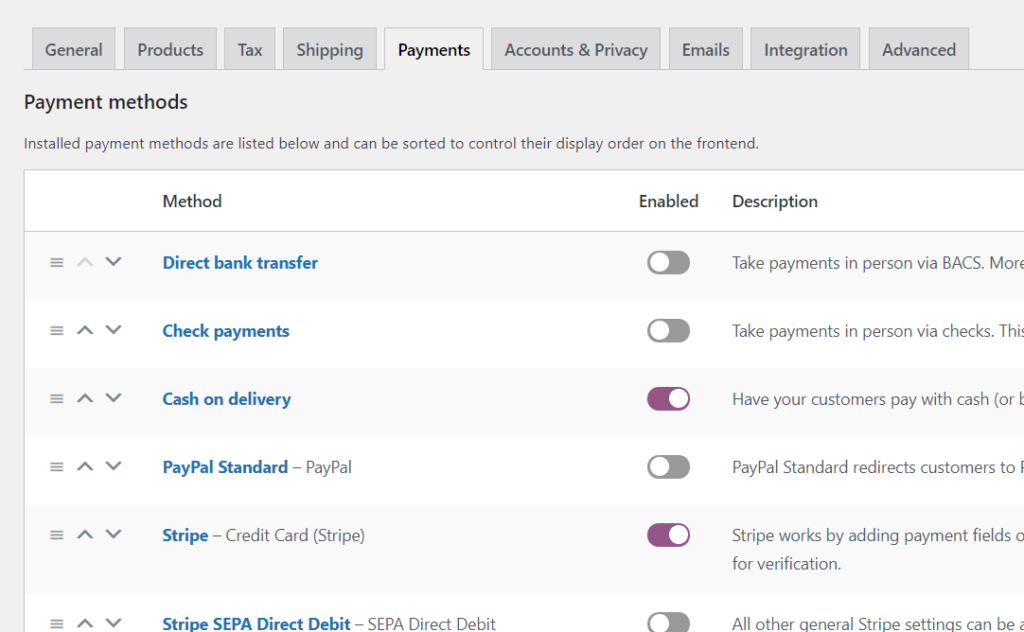The height and width of the screenshot is (632, 1024).
Task: Move Stripe up using the up arrow
Action: click(85, 534)
